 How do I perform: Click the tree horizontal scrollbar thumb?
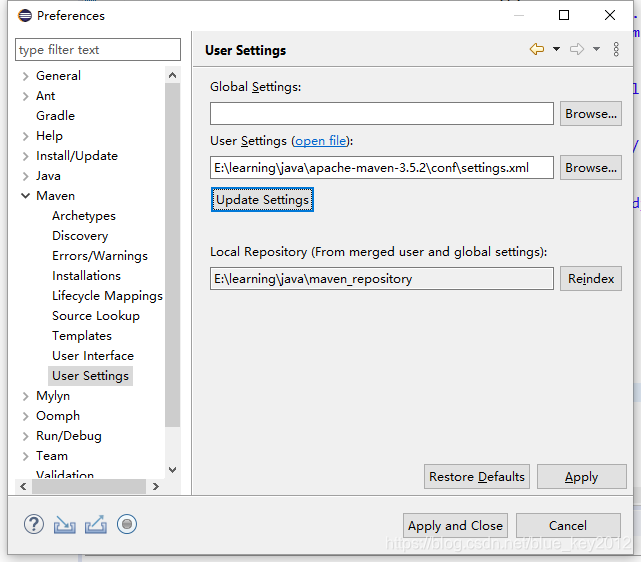pos(89,486)
